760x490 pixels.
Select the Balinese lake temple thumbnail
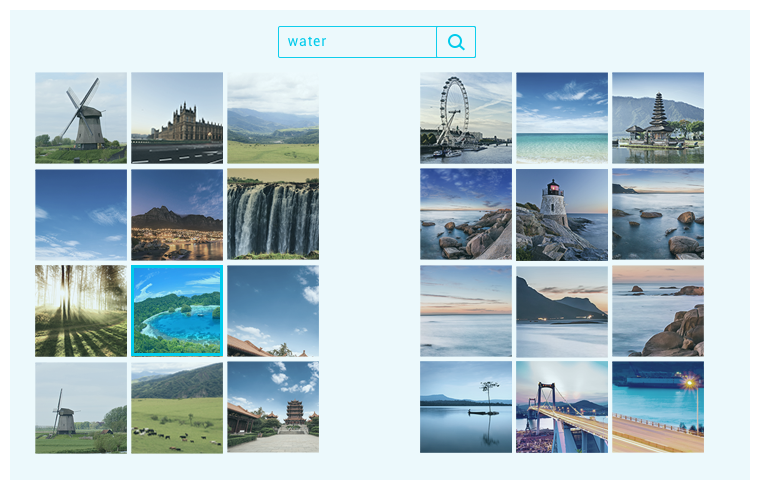point(658,118)
